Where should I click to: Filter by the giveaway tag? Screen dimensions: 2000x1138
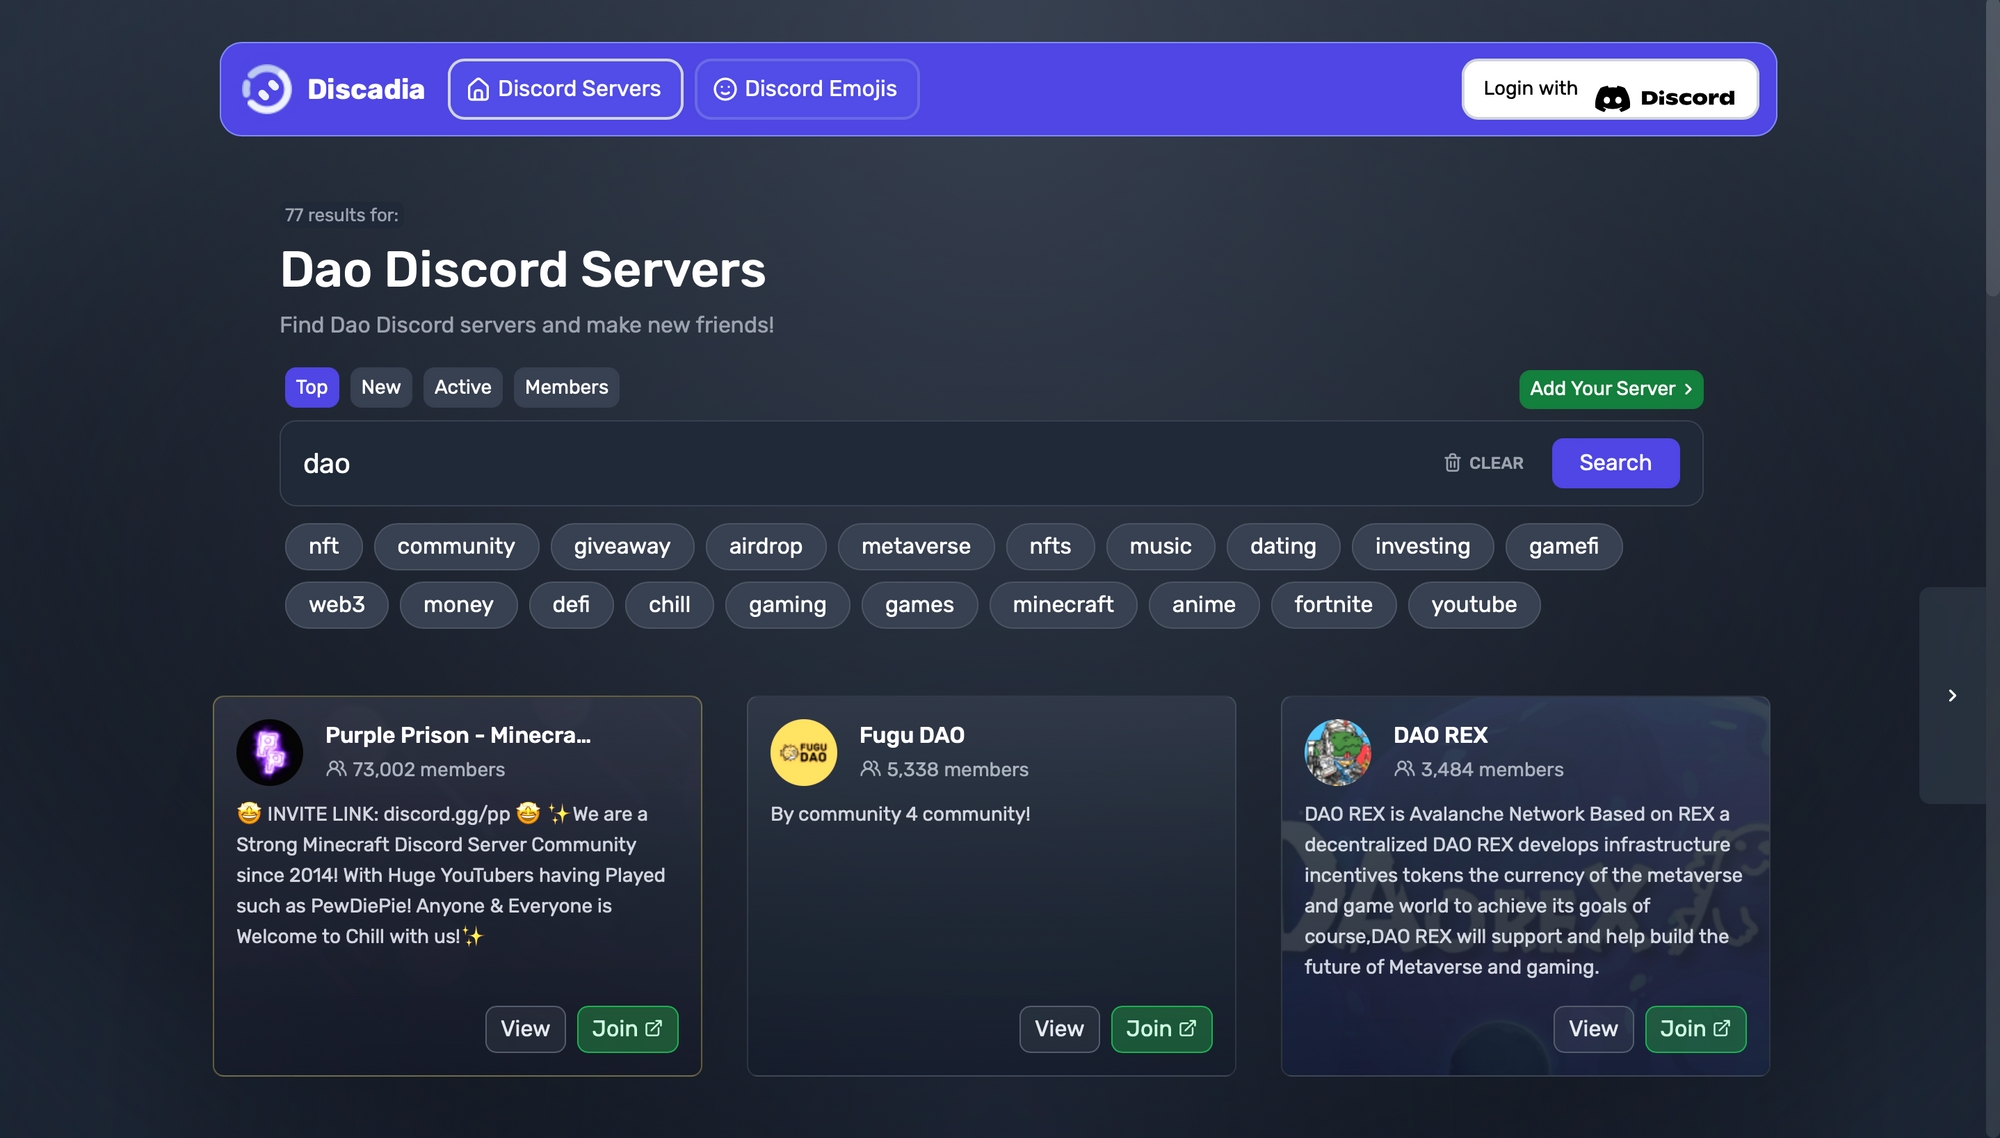point(622,546)
